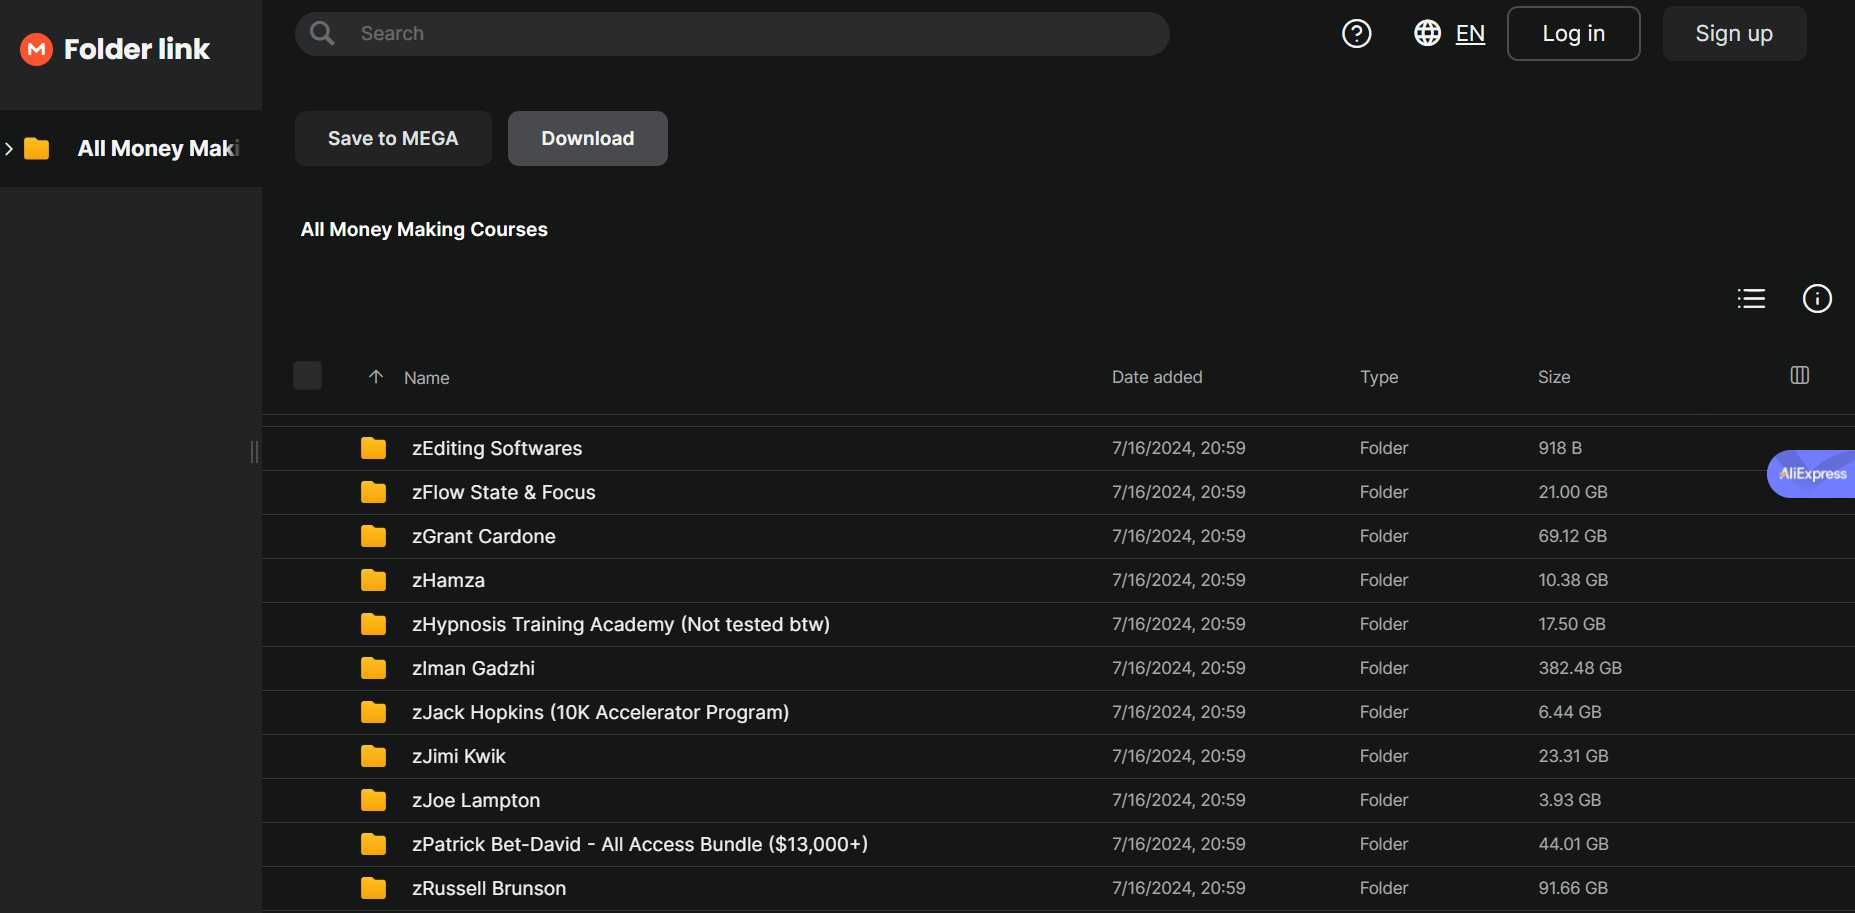The width and height of the screenshot is (1855, 913).
Task: Click the zJimi Kwik folder icon
Action: (373, 756)
